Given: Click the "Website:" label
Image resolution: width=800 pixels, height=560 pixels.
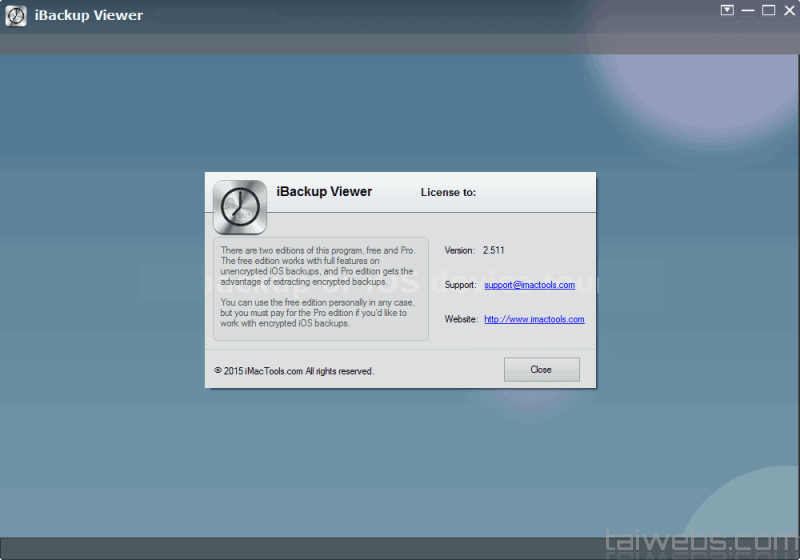Looking at the screenshot, I should tap(460, 320).
